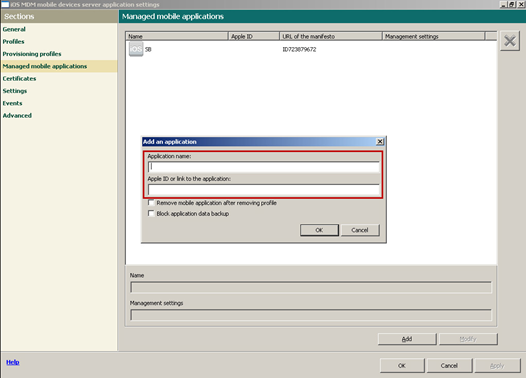Confirm the settings window with bottom OK button
Image resolution: width=526 pixels, height=378 pixels.
402,366
